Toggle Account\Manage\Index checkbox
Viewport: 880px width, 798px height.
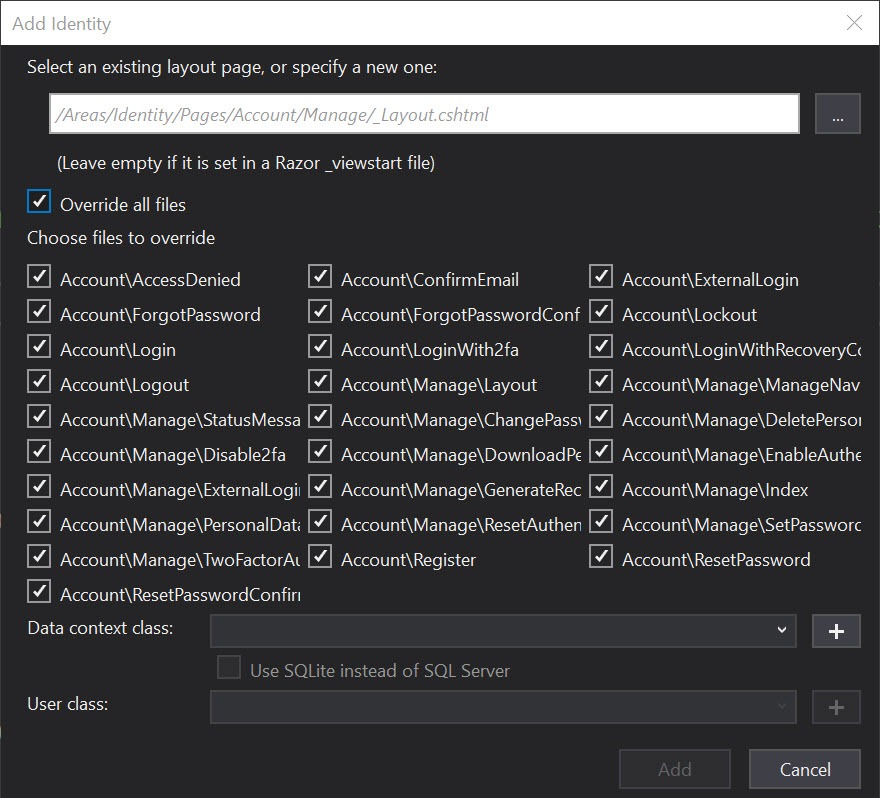pos(601,487)
